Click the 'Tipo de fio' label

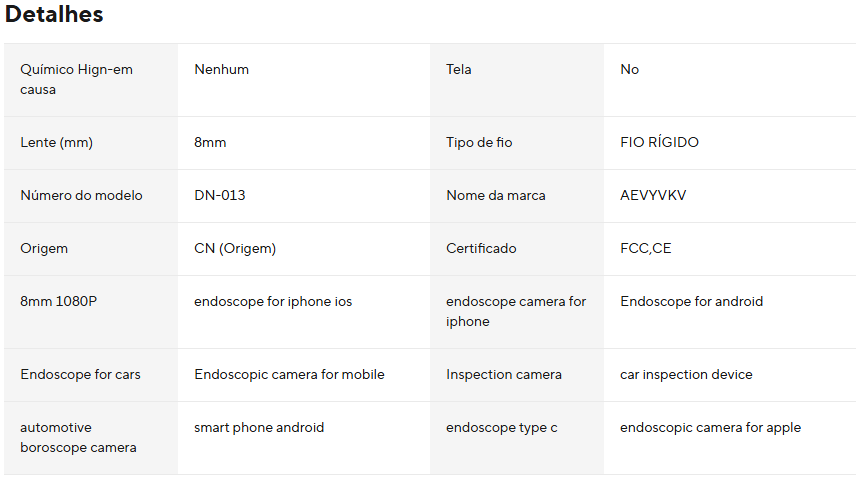[x=479, y=142]
